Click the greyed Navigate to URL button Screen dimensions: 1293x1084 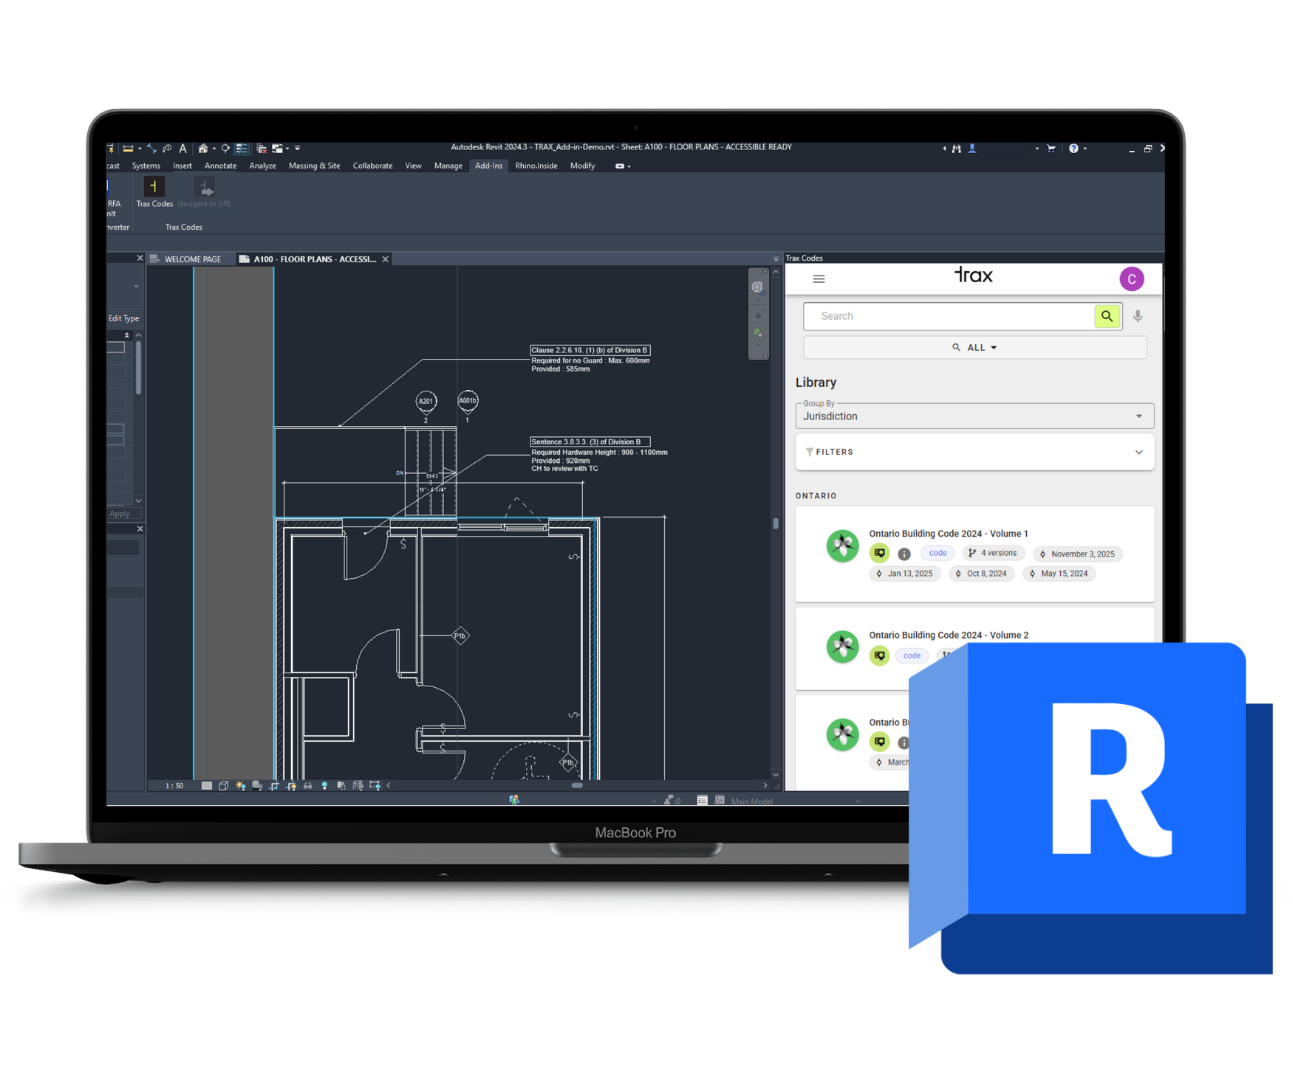[205, 192]
